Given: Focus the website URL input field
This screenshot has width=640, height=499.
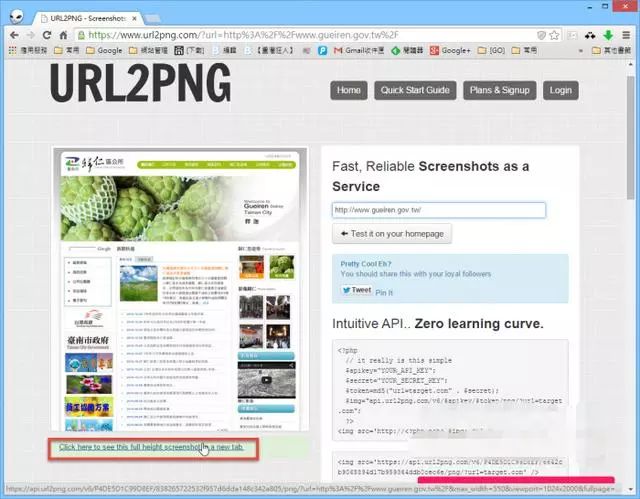Looking at the screenshot, I should [x=439, y=210].
